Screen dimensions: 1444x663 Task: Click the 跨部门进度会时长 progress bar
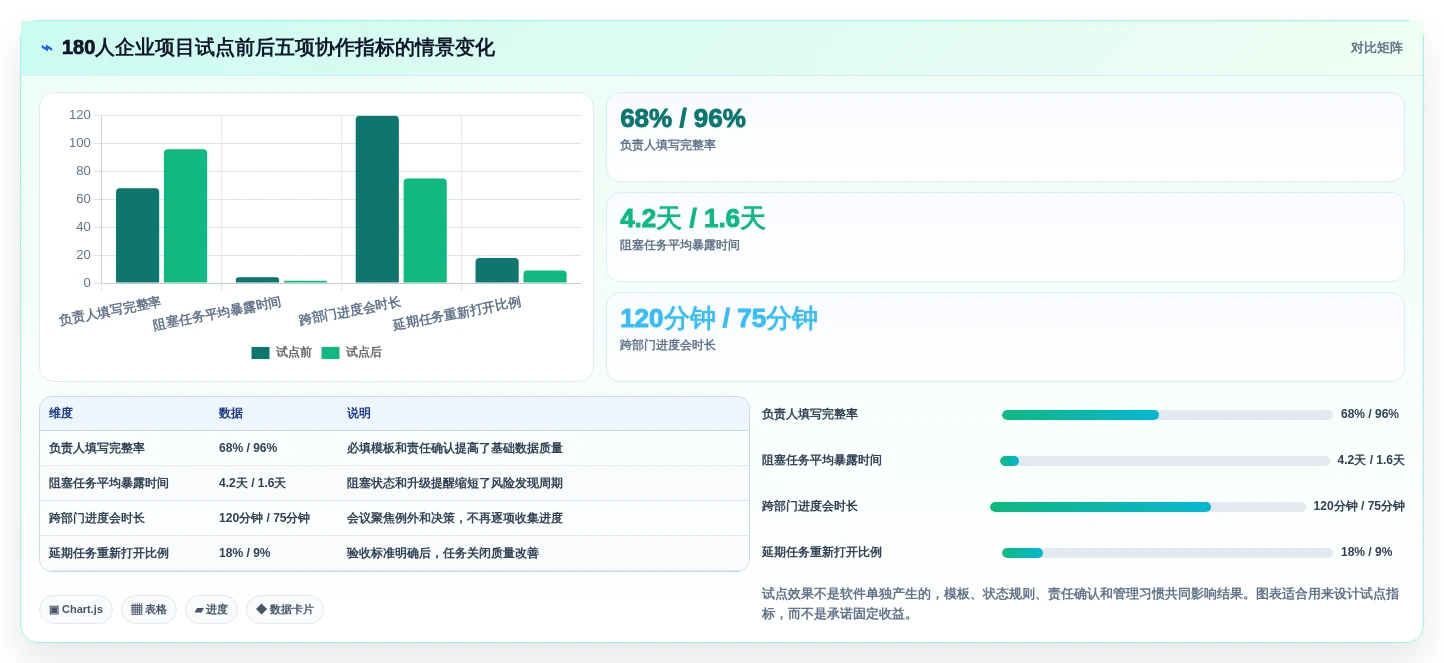(x=1148, y=507)
